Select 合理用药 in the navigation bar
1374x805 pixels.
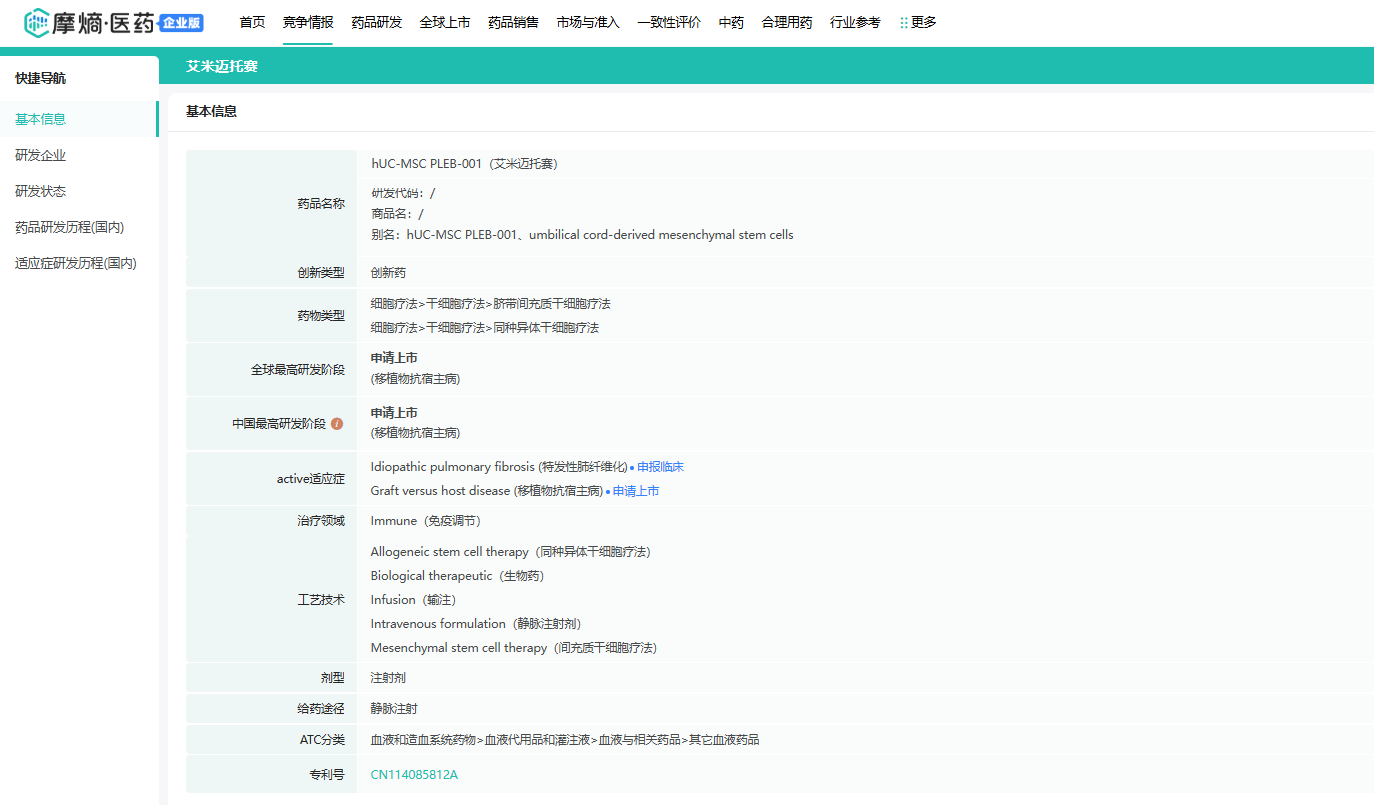(787, 22)
